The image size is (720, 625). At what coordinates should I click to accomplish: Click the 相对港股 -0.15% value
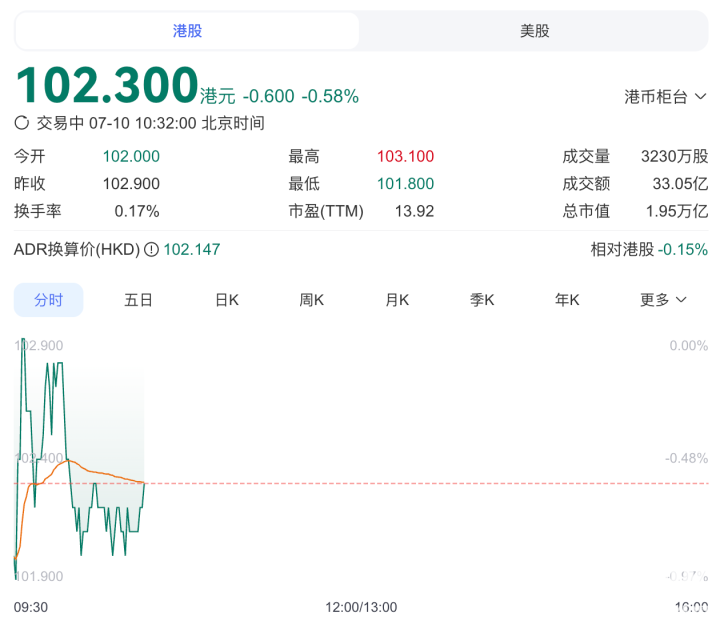pyautogui.click(x=682, y=249)
